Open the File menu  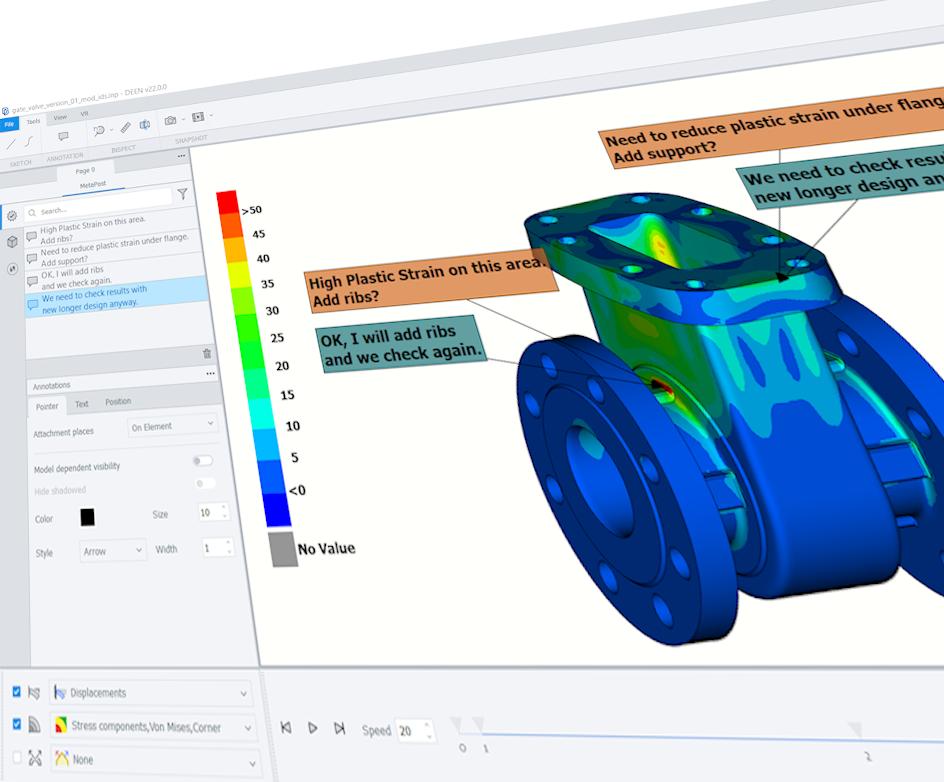(x=9, y=124)
